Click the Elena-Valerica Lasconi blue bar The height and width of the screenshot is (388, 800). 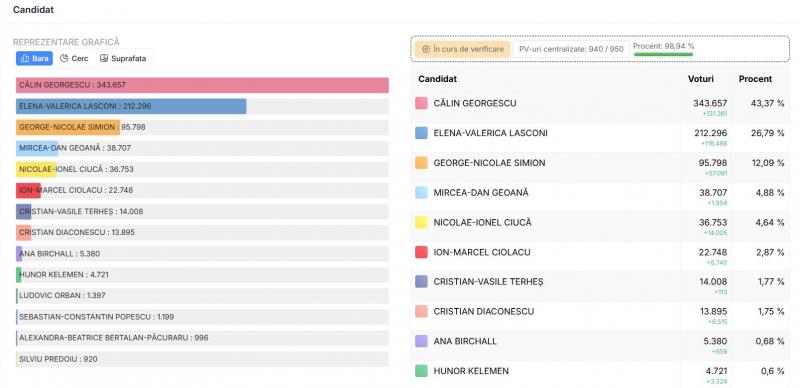(x=131, y=106)
